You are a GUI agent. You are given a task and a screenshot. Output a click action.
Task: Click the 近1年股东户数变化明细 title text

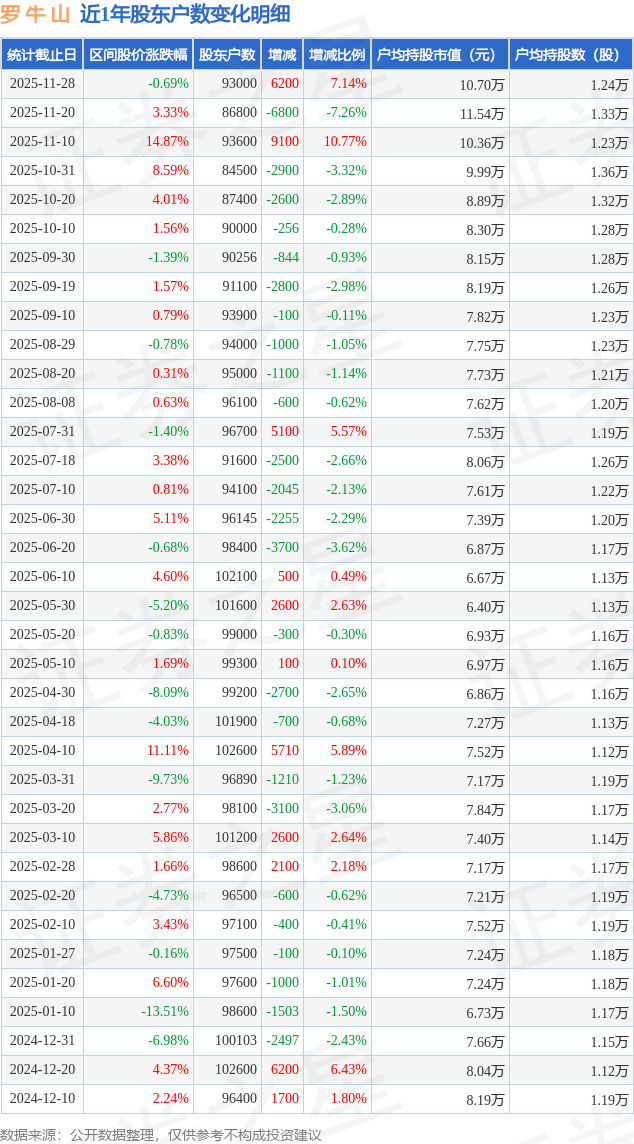(x=185, y=14)
